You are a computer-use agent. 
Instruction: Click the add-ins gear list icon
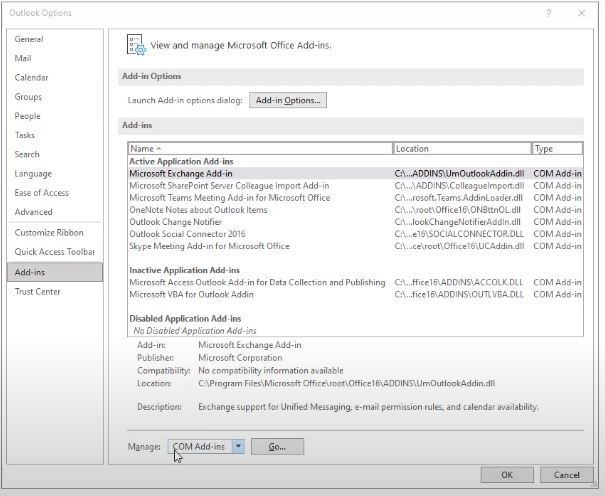(136, 45)
